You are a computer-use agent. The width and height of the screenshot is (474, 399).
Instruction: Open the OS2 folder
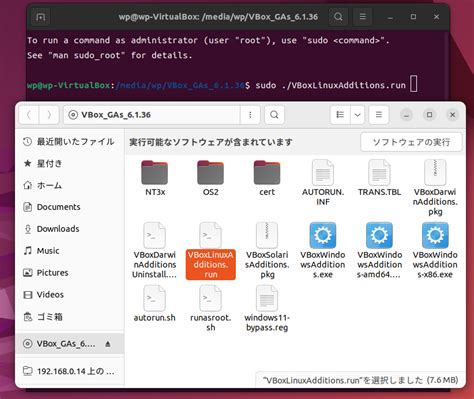[x=210, y=178]
